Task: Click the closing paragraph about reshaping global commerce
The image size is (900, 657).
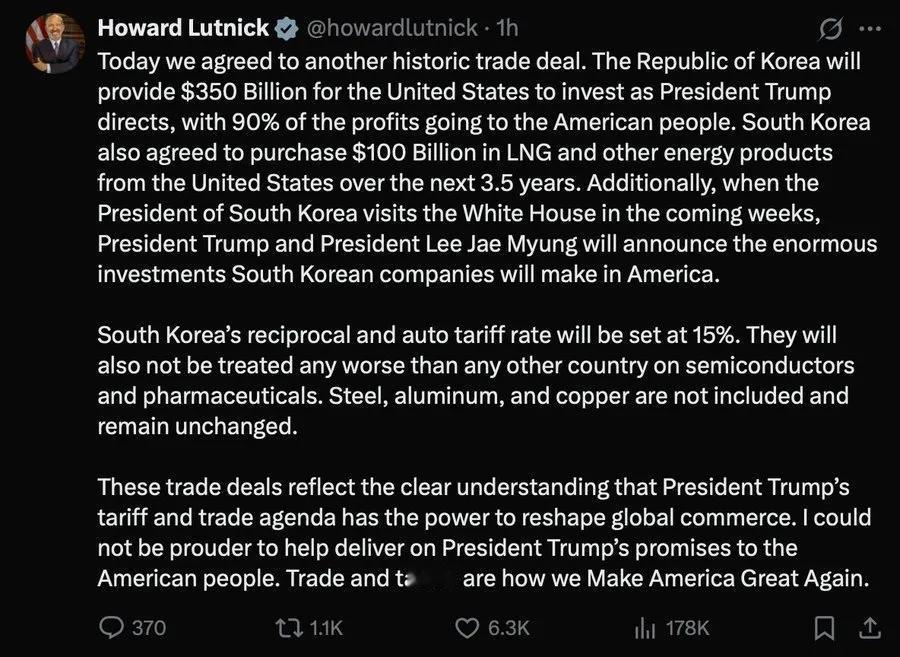Action: click(x=484, y=532)
